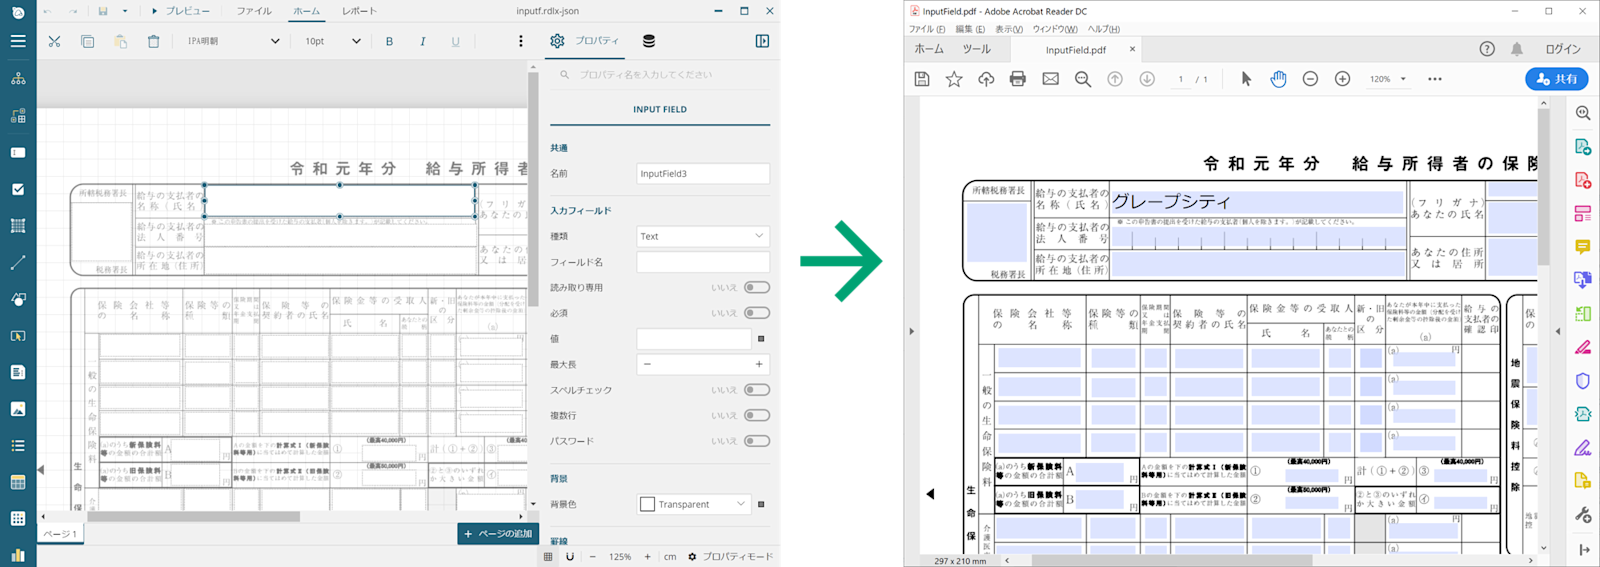Click the 名前 InputField3 name input
The height and width of the screenshot is (567, 1600).
[703, 173]
